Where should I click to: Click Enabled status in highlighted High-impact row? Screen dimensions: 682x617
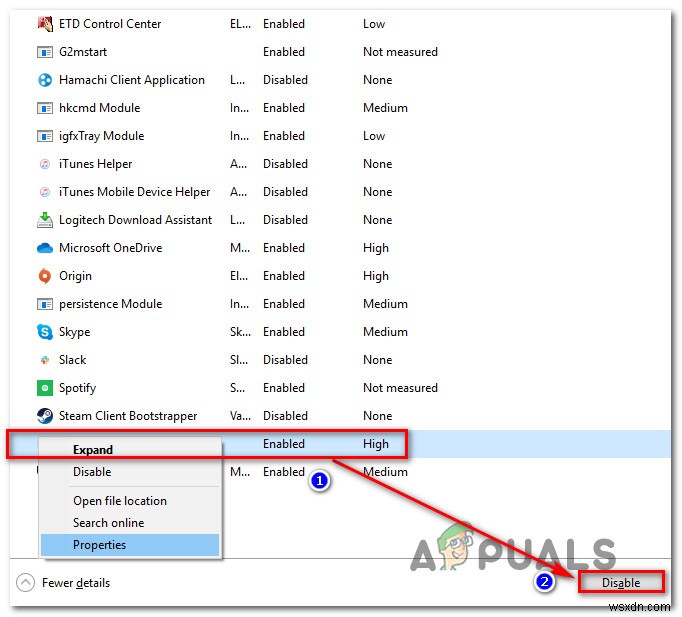[x=284, y=444]
